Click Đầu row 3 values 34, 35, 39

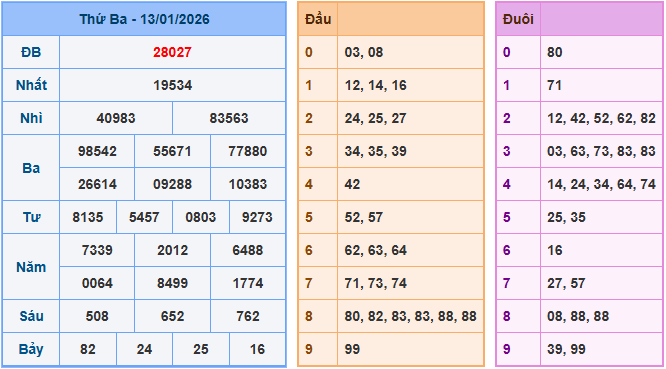tap(375, 151)
